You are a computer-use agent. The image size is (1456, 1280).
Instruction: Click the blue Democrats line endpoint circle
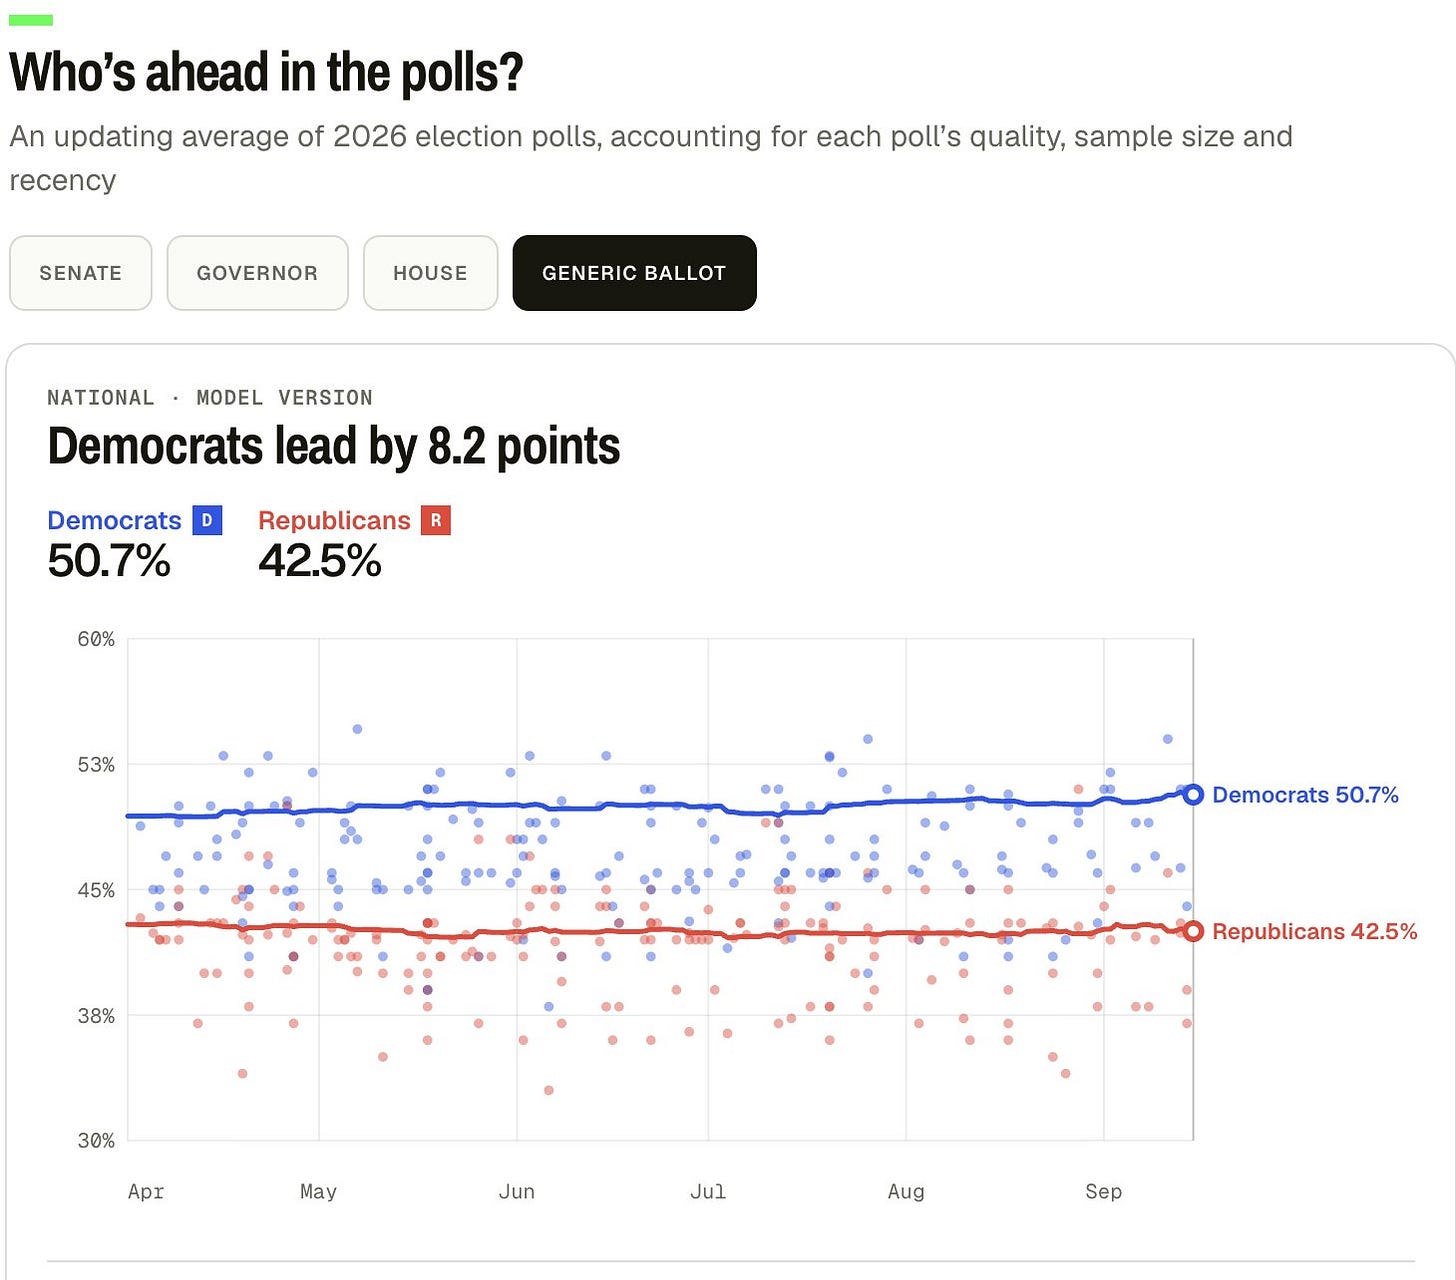point(1192,795)
